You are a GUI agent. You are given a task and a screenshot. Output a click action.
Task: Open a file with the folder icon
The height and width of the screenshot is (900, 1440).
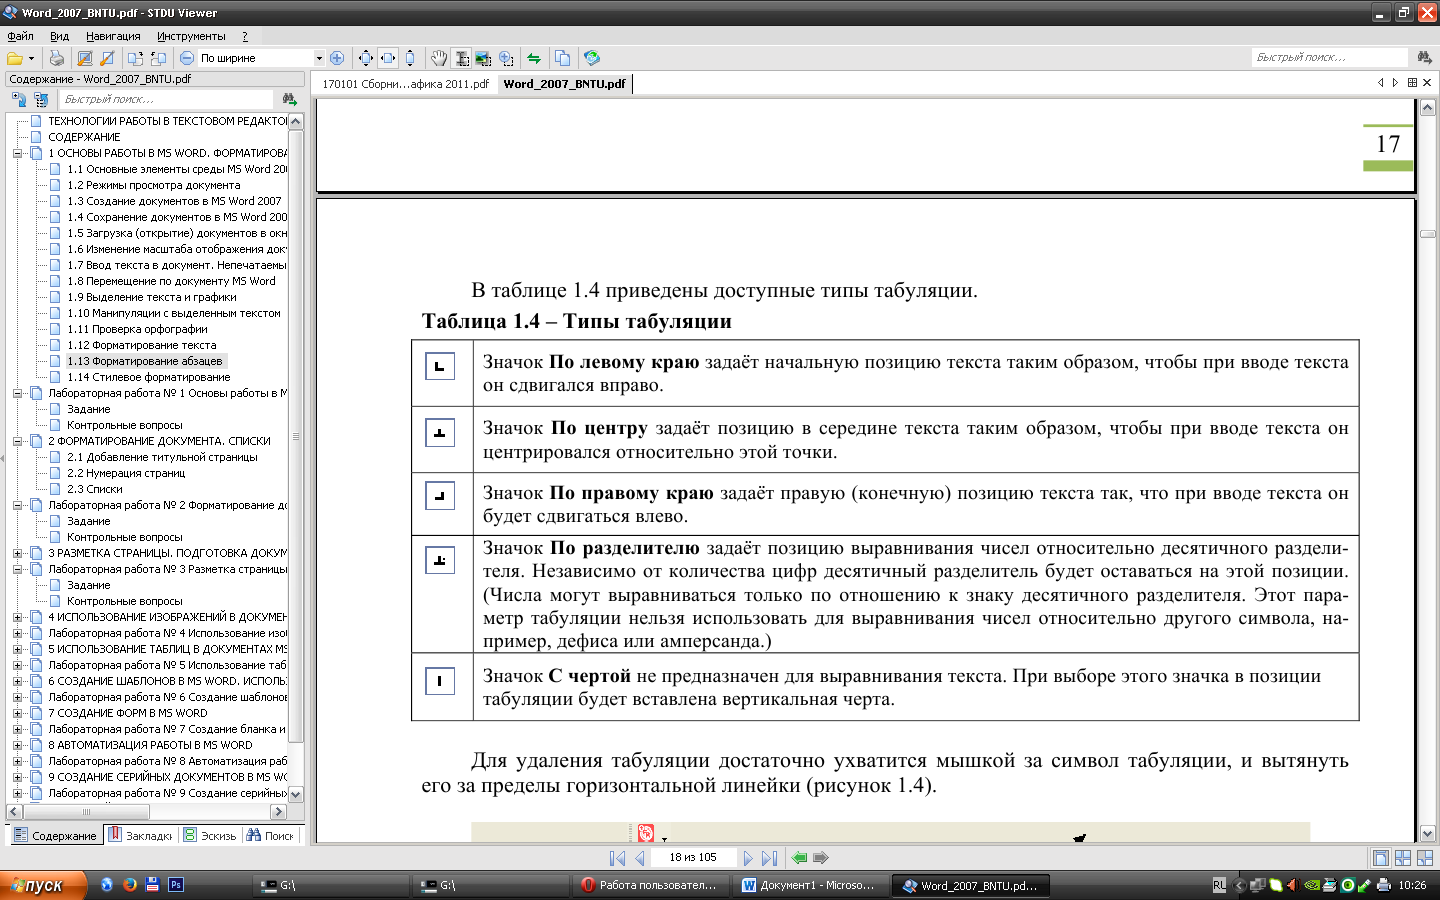(14, 58)
